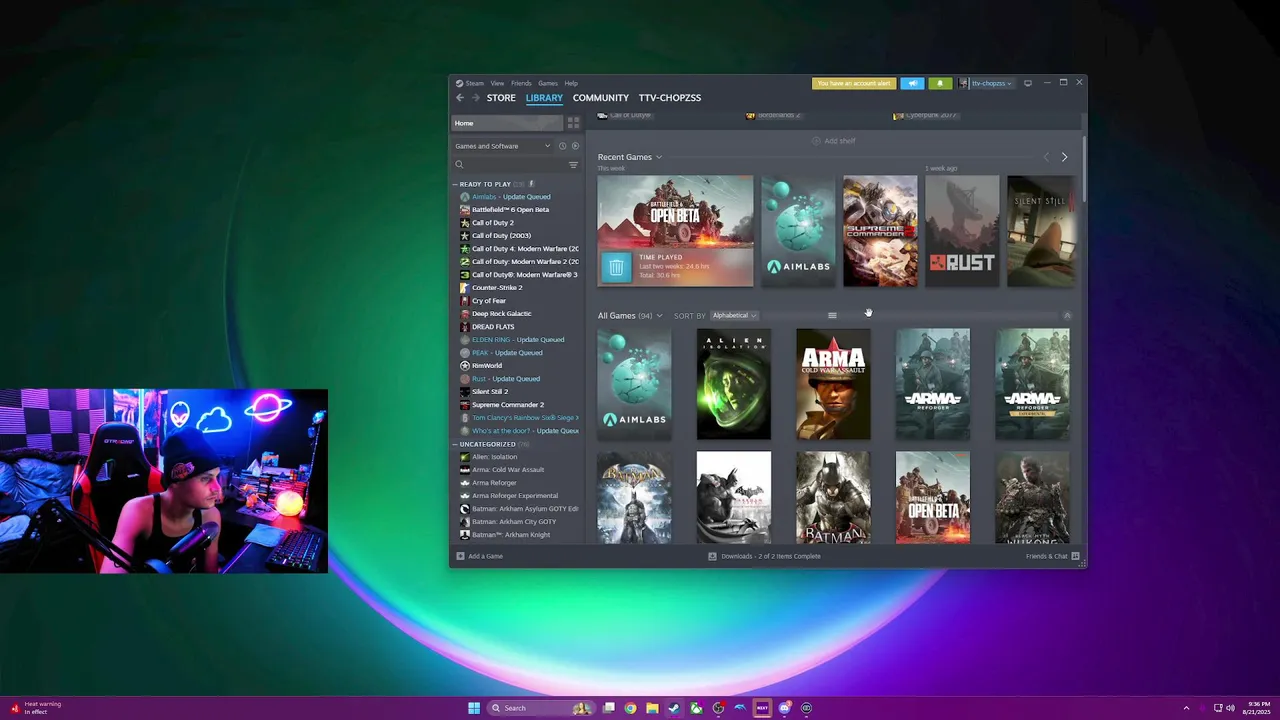The height and width of the screenshot is (720, 1280).
Task: Go forward with the Steam forward arrow
Action: (x=474, y=98)
